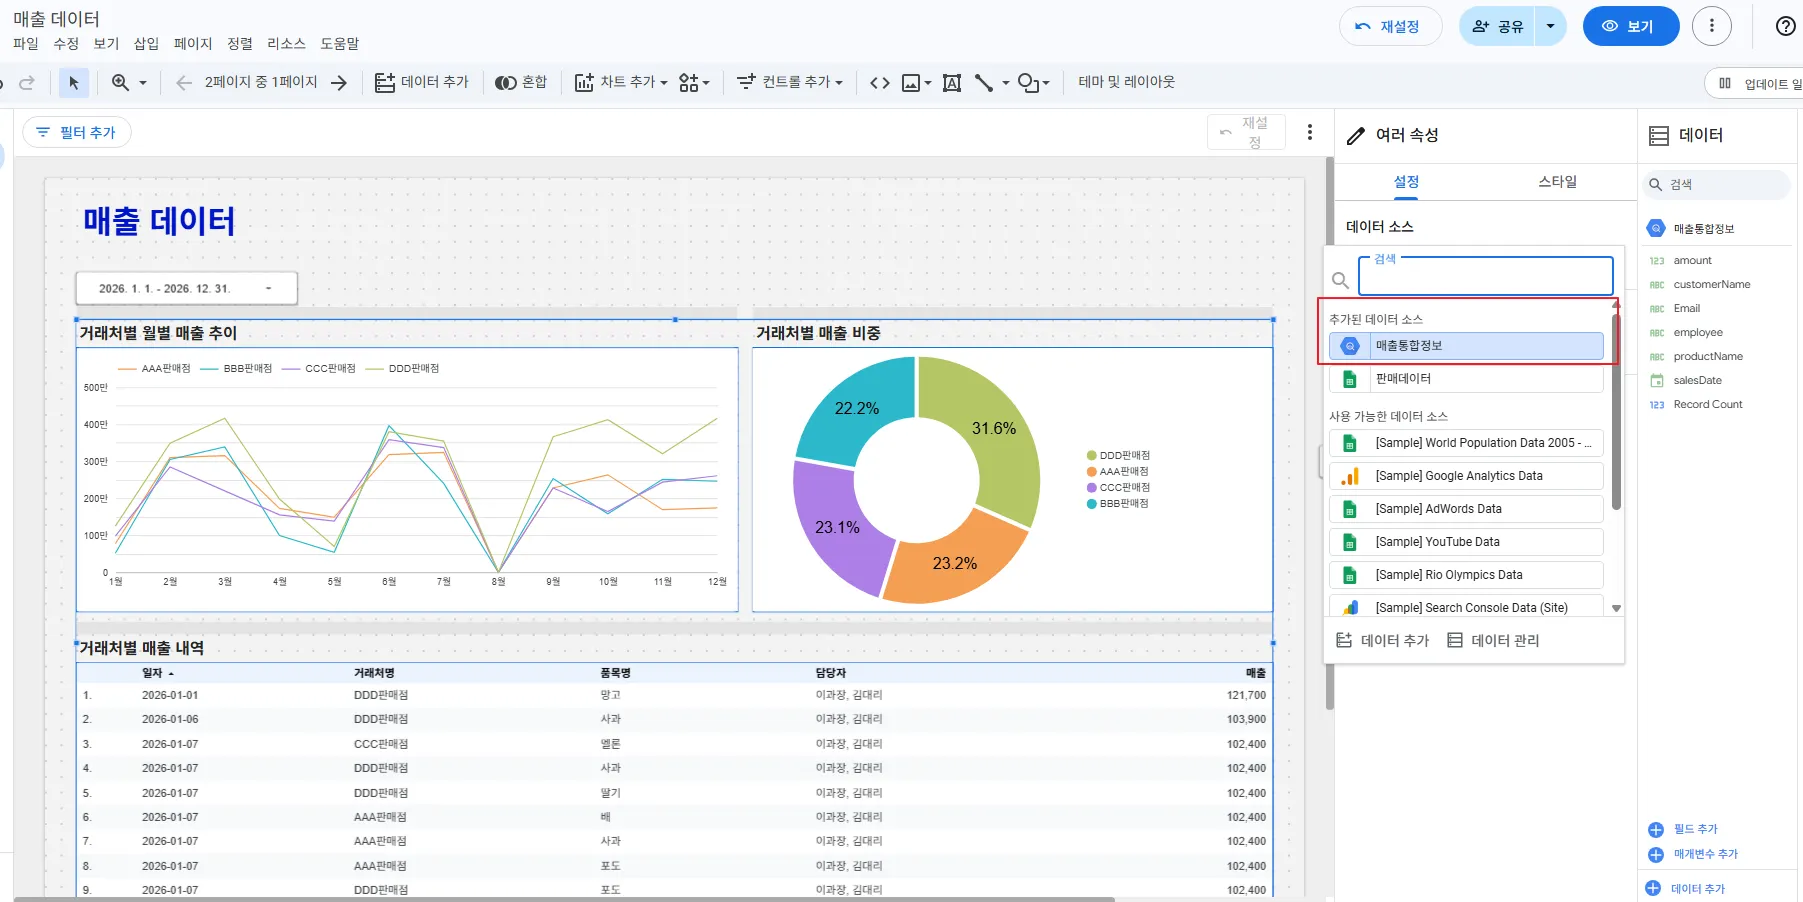Click the blue 보기 view button
This screenshot has height=902, width=1803.
tap(1630, 26)
